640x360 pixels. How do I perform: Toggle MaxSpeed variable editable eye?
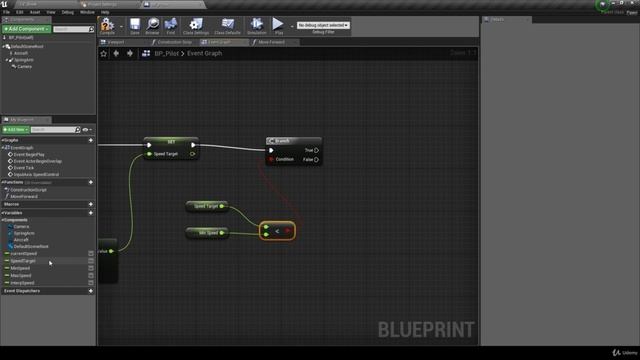click(x=91, y=276)
